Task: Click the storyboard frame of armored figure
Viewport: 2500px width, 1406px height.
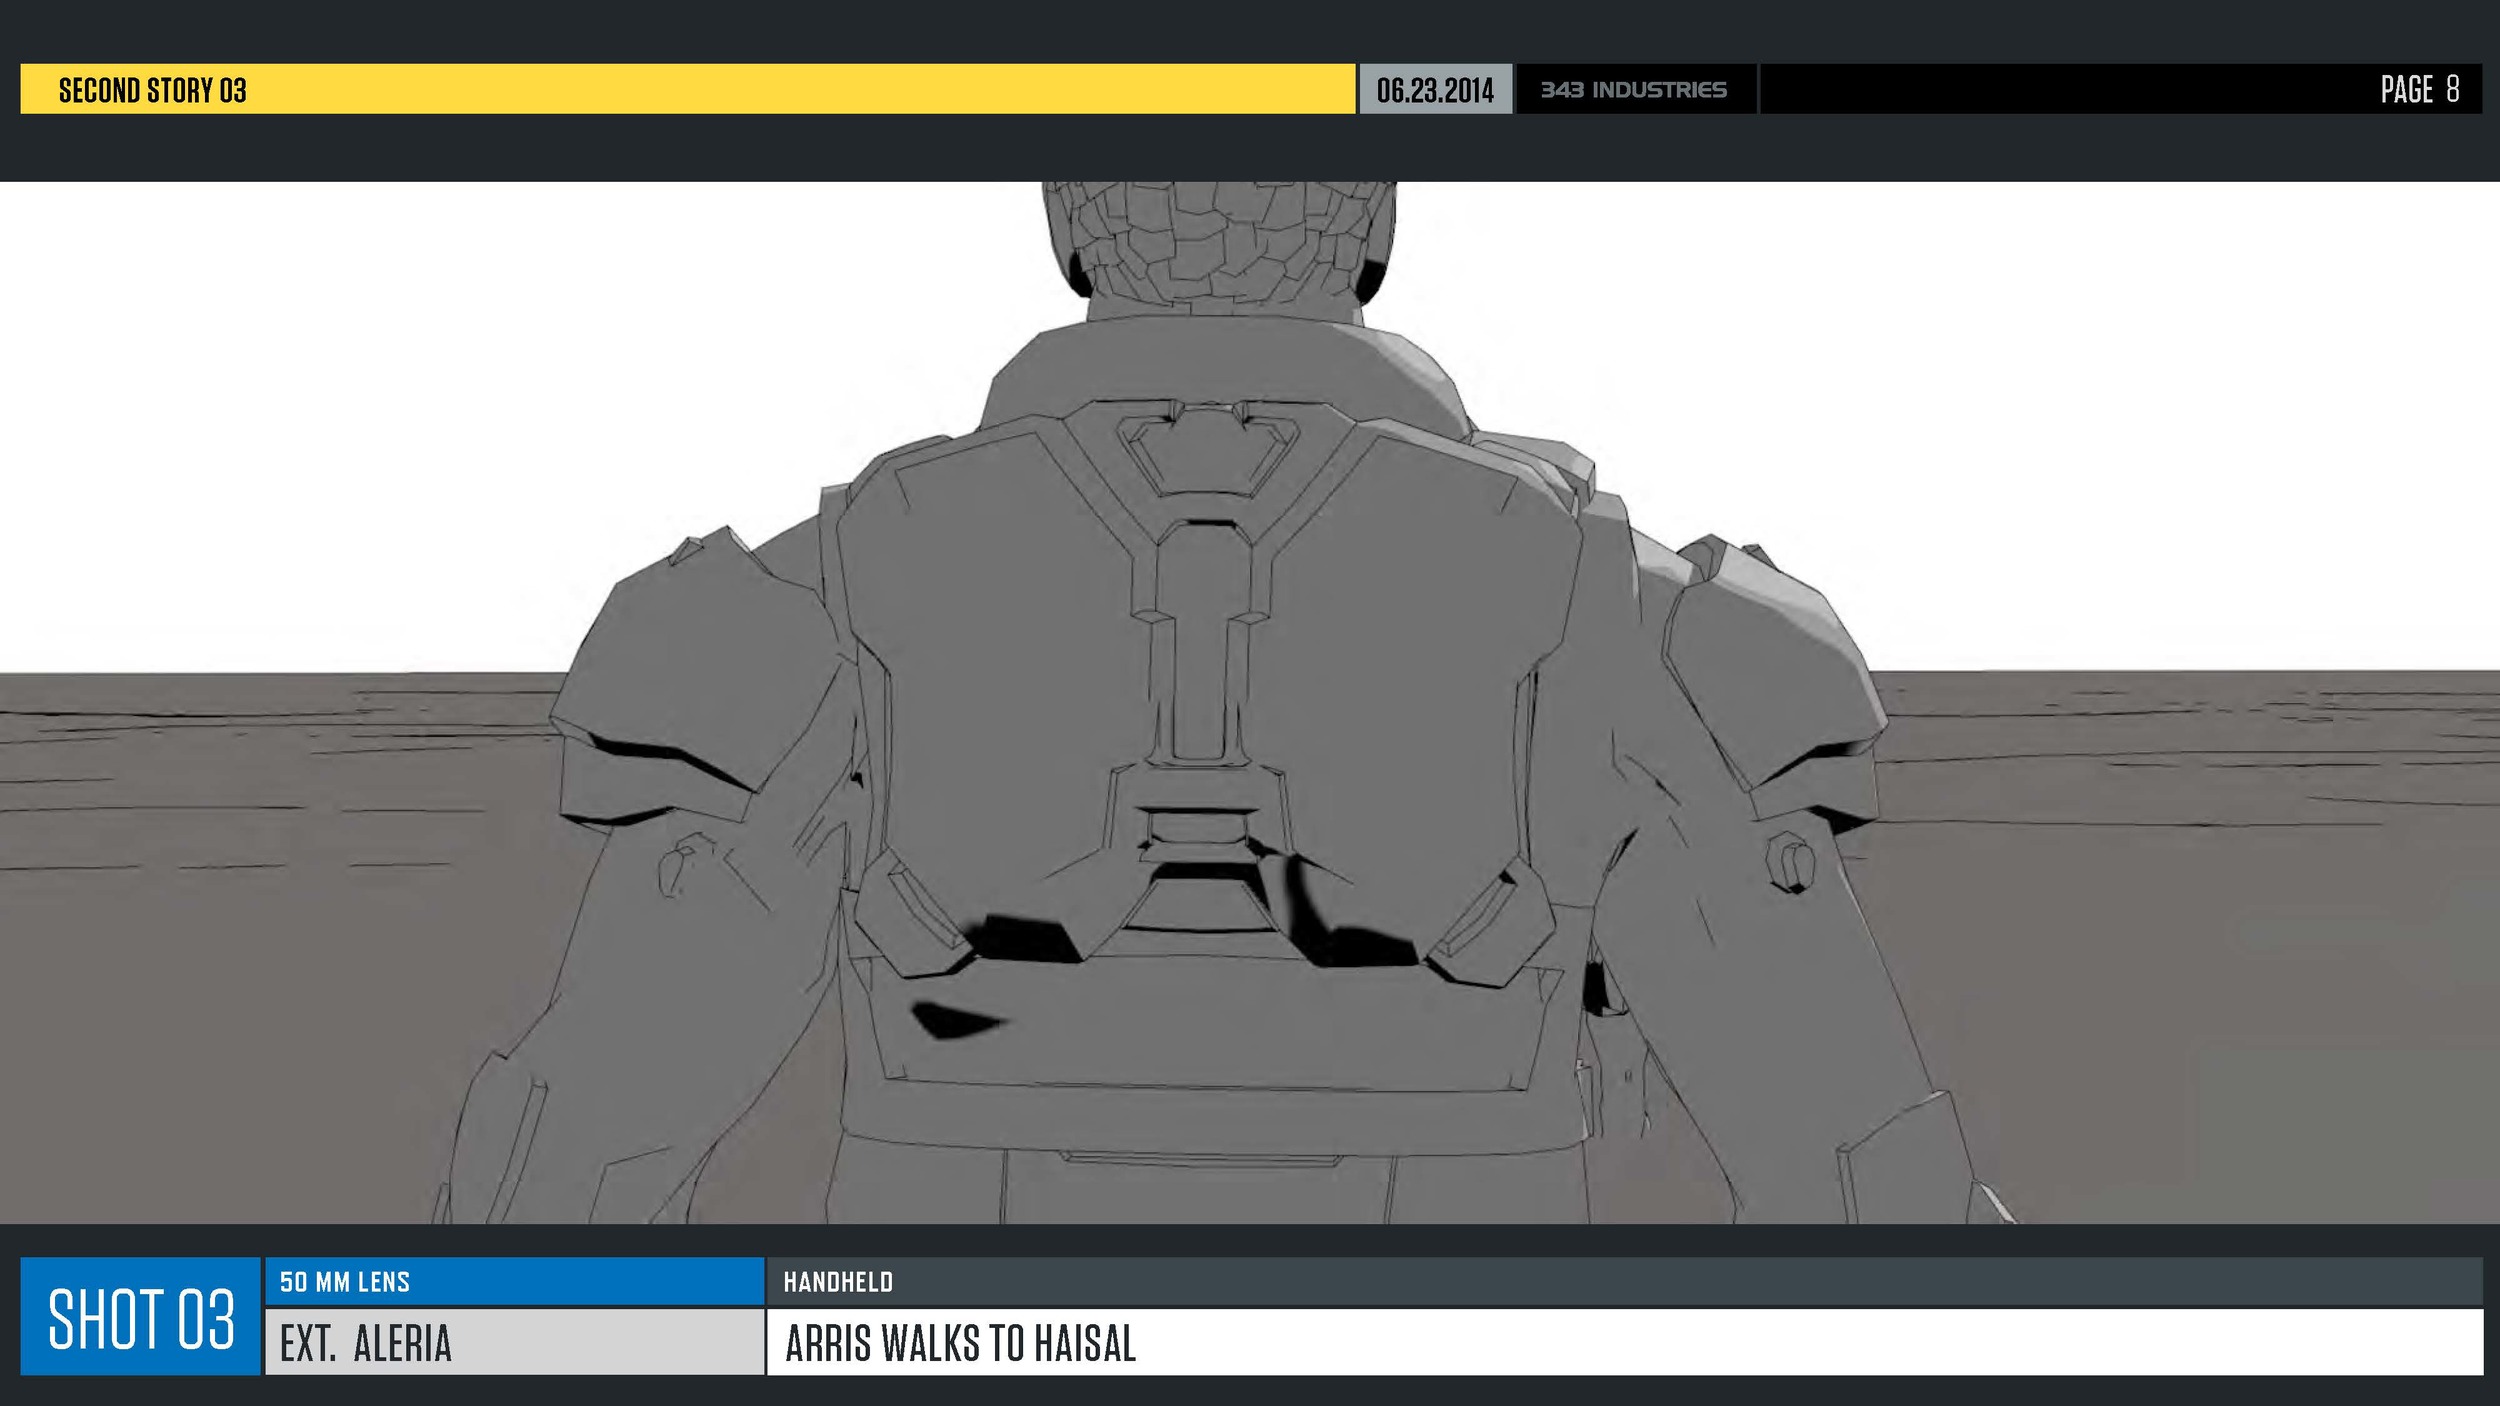Action: (x=1250, y=702)
